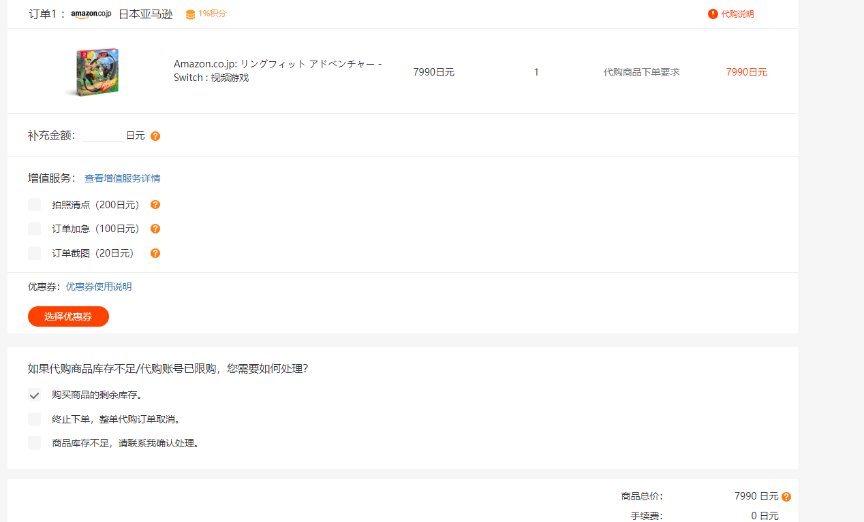Click the 商品总价 7990 日元 total value
The image size is (864, 522).
point(756,496)
